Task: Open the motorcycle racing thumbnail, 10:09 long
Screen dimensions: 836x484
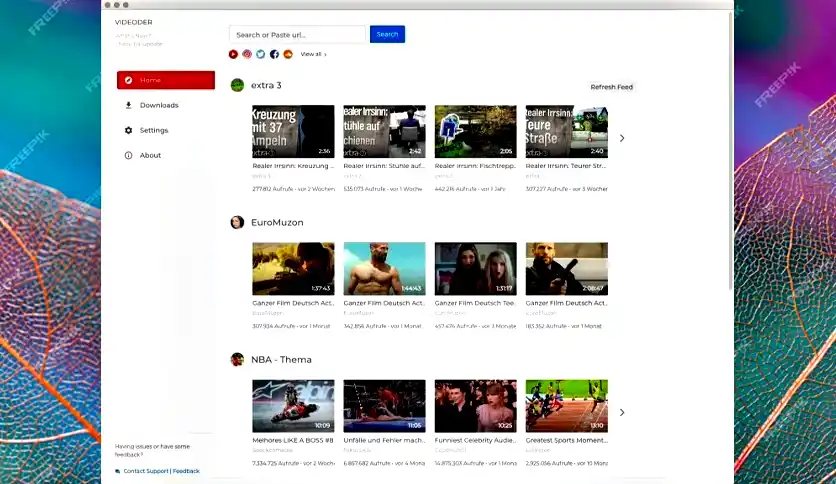Action: coord(293,406)
